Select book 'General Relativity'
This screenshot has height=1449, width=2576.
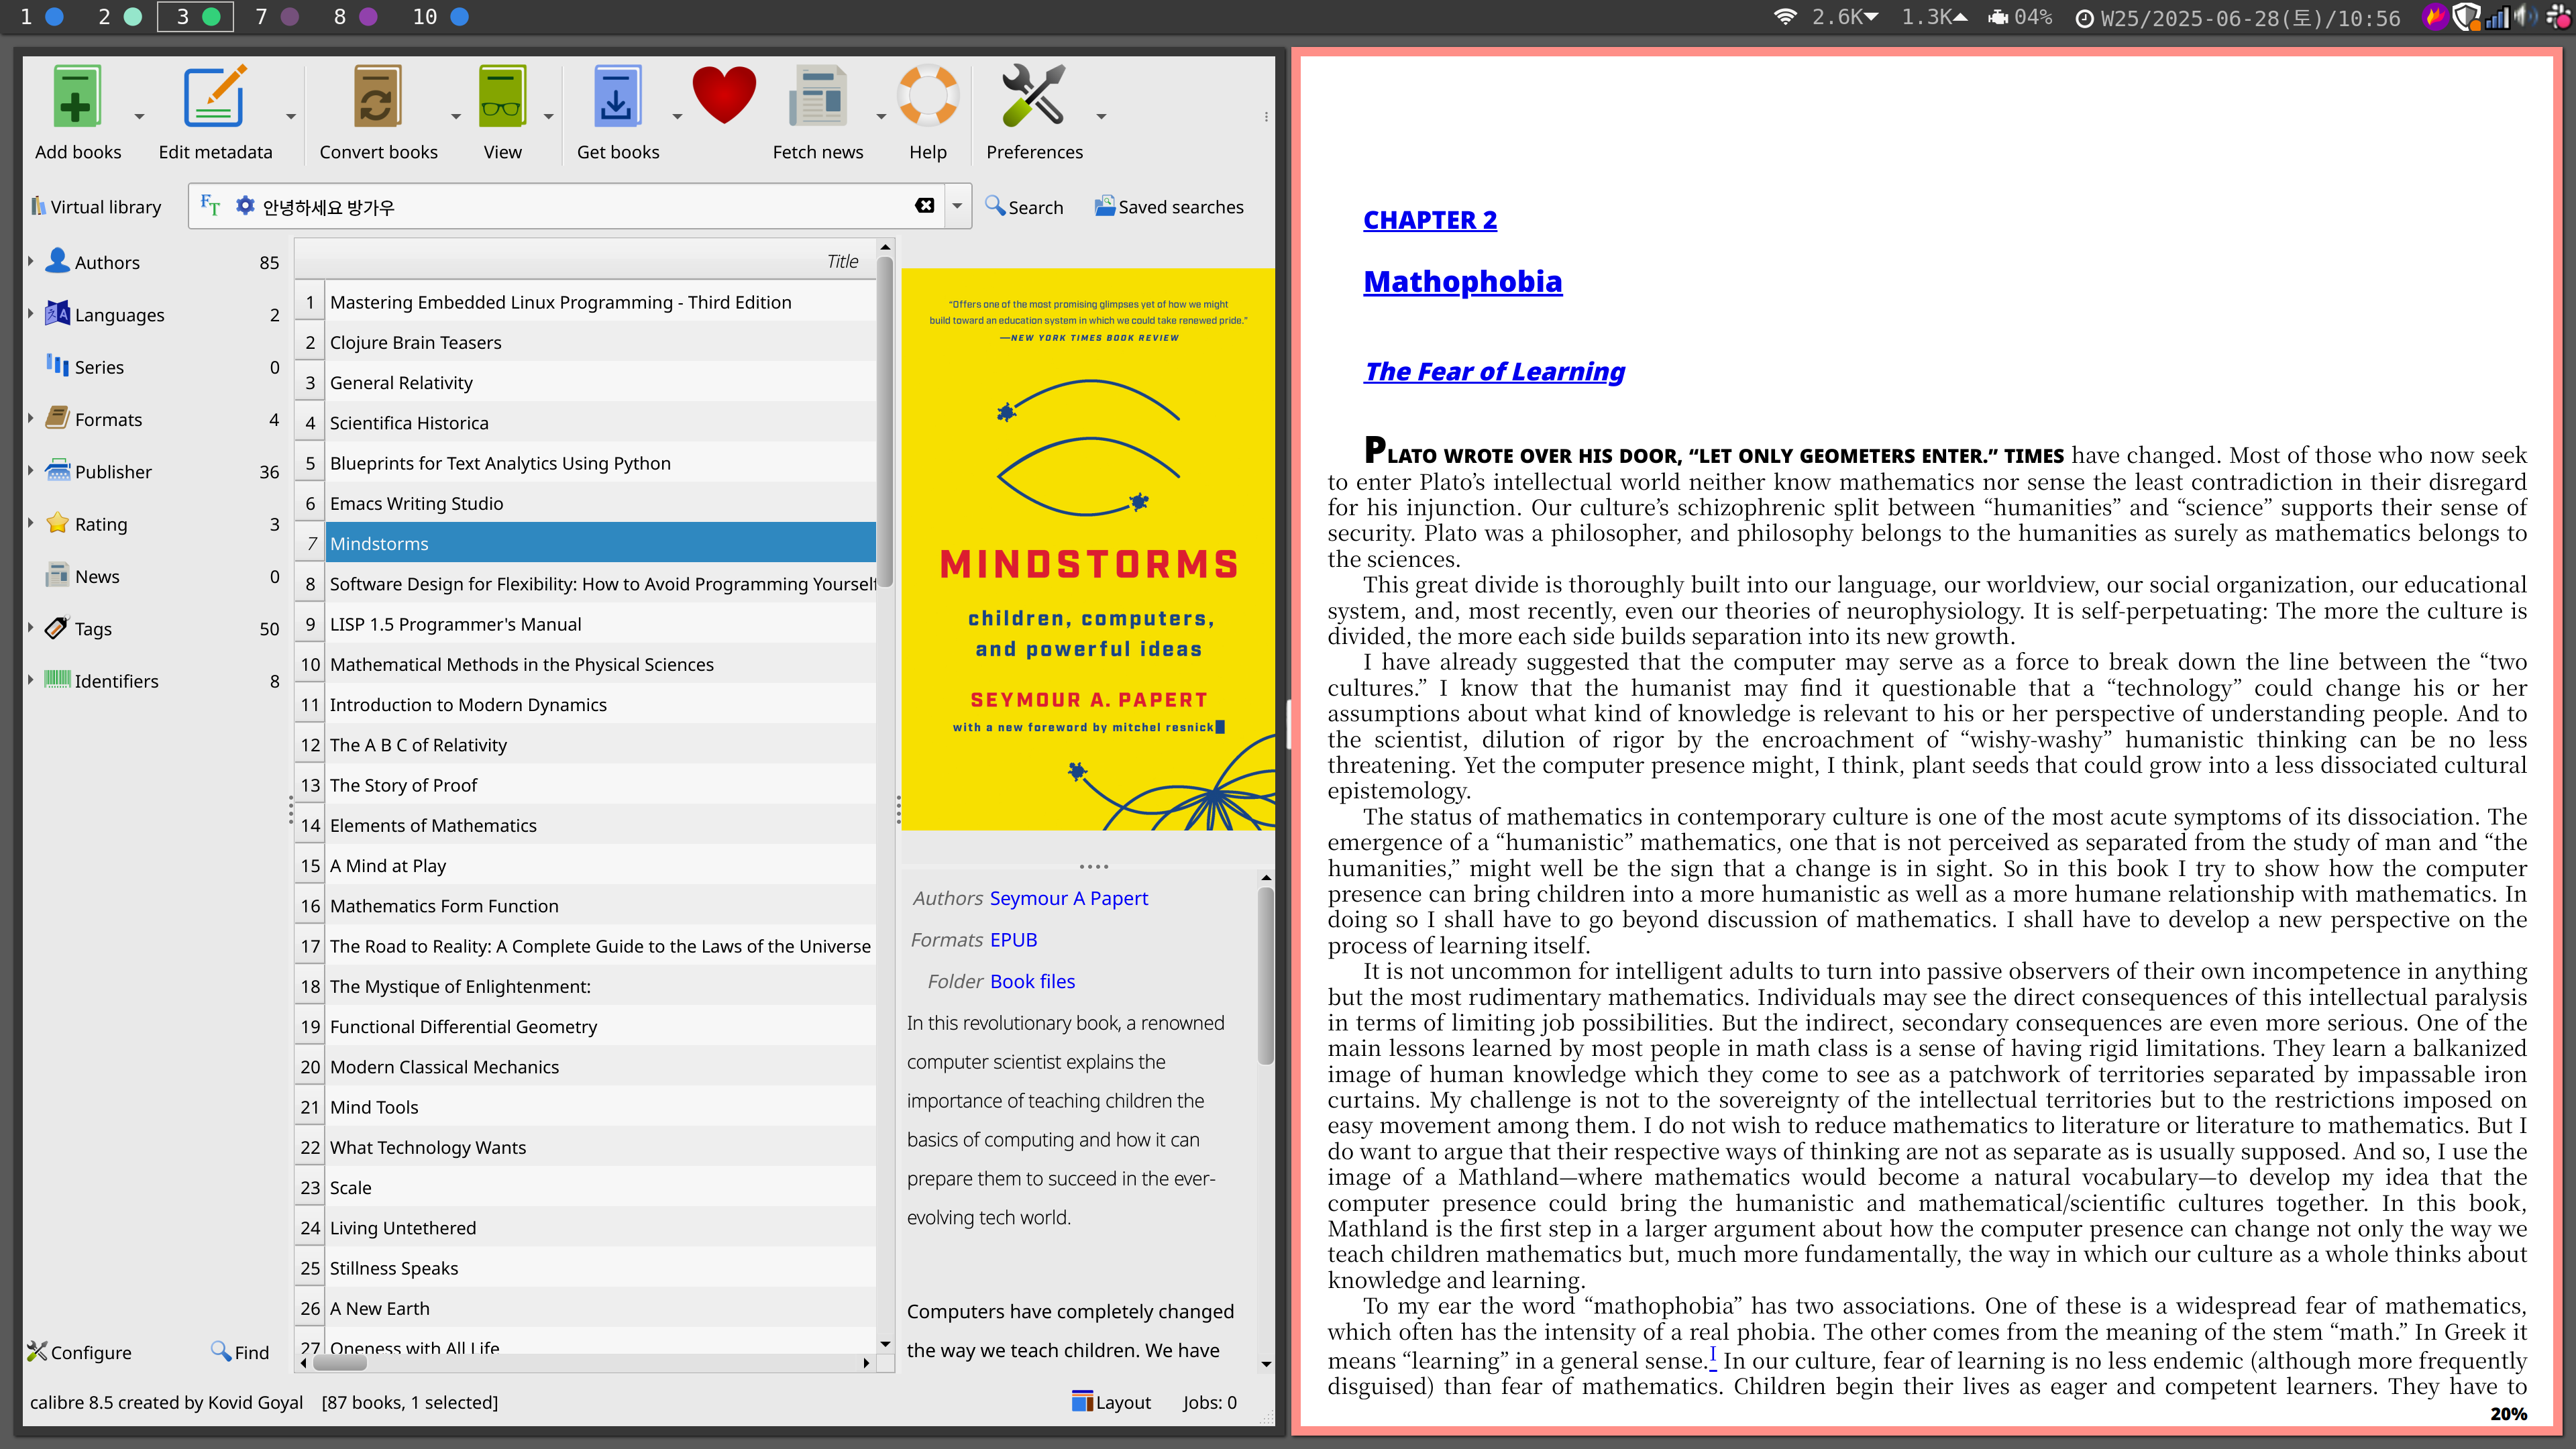[600, 382]
